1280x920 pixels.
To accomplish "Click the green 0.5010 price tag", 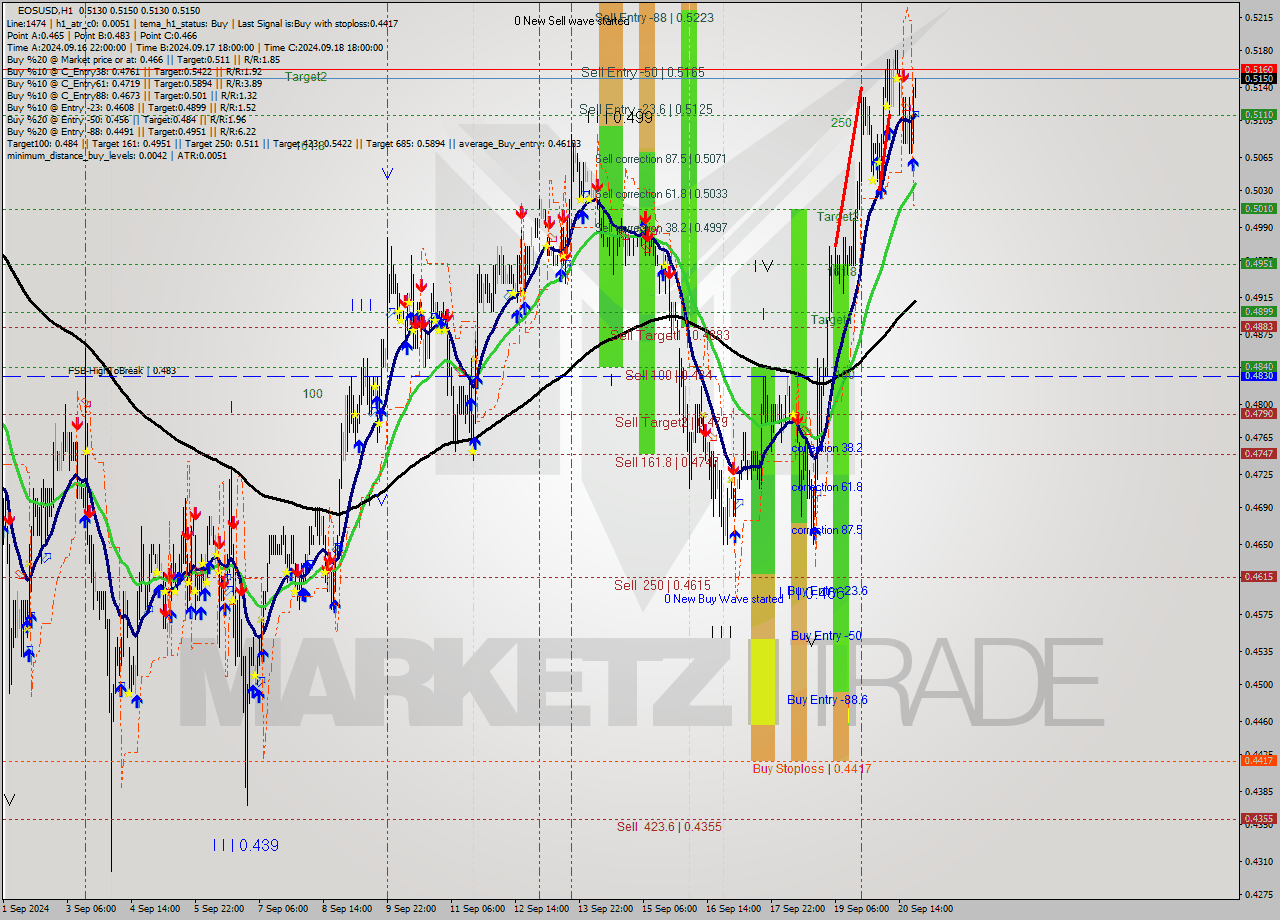I will point(1258,209).
